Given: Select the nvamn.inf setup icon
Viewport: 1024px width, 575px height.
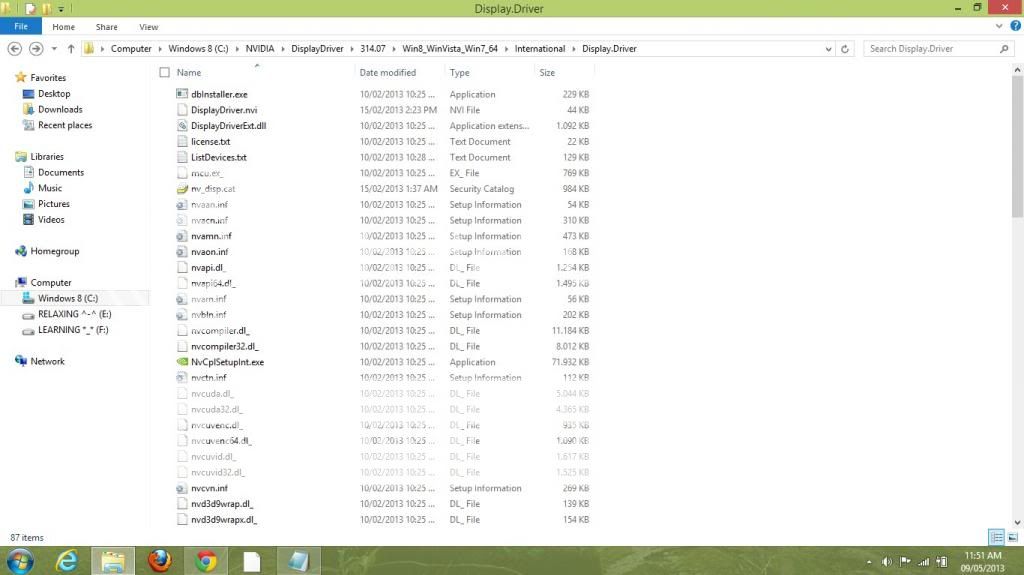Looking at the screenshot, I should [x=182, y=236].
